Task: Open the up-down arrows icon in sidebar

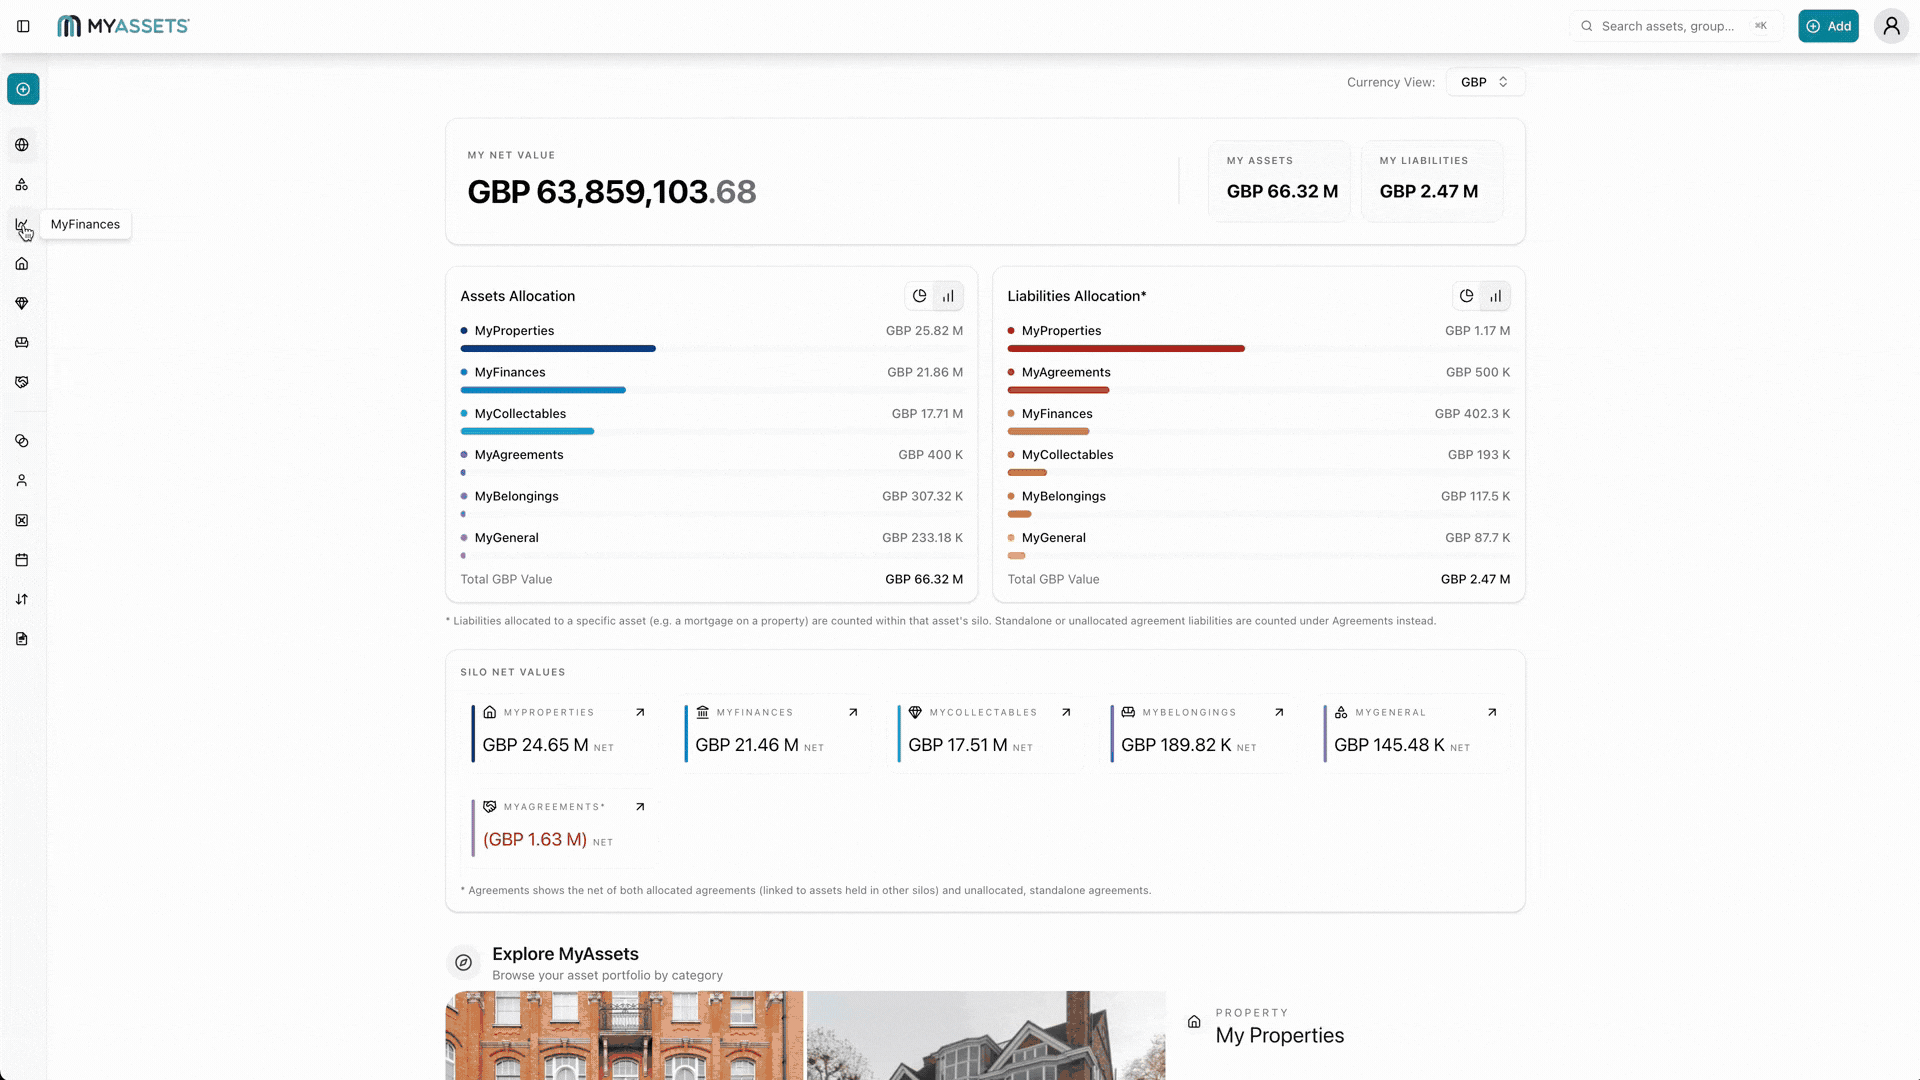Action: (22, 599)
